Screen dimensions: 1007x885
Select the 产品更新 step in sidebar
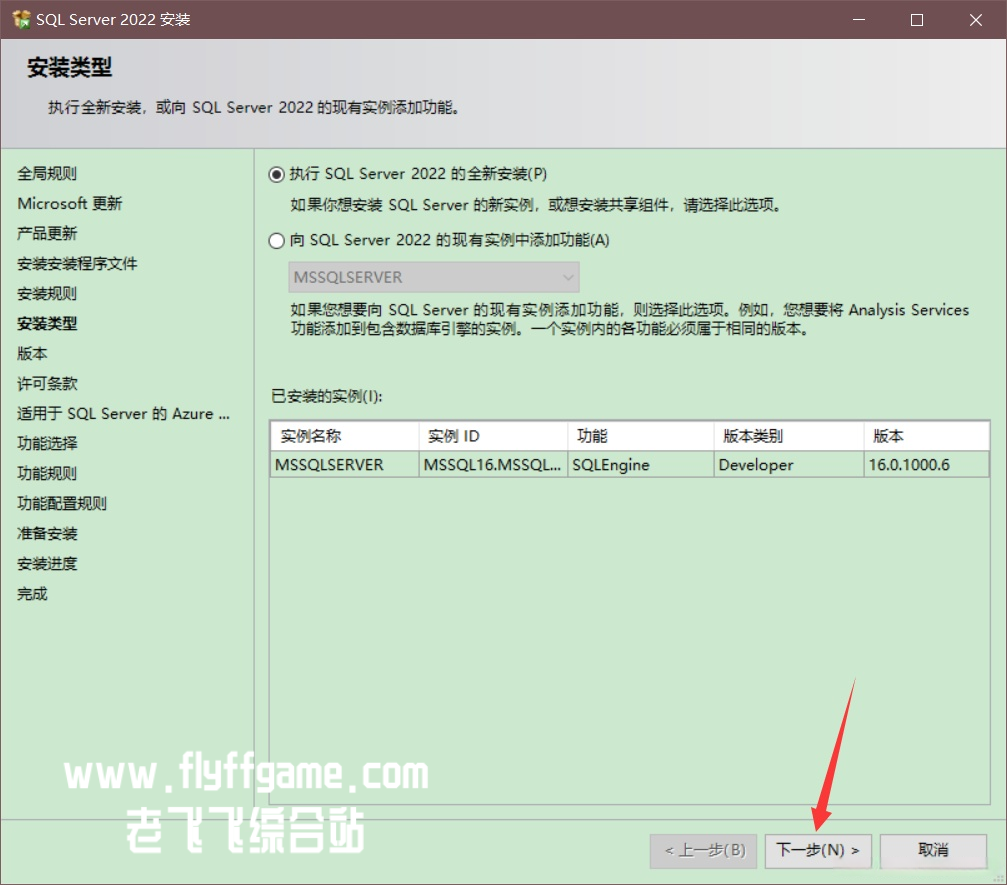click(47, 234)
